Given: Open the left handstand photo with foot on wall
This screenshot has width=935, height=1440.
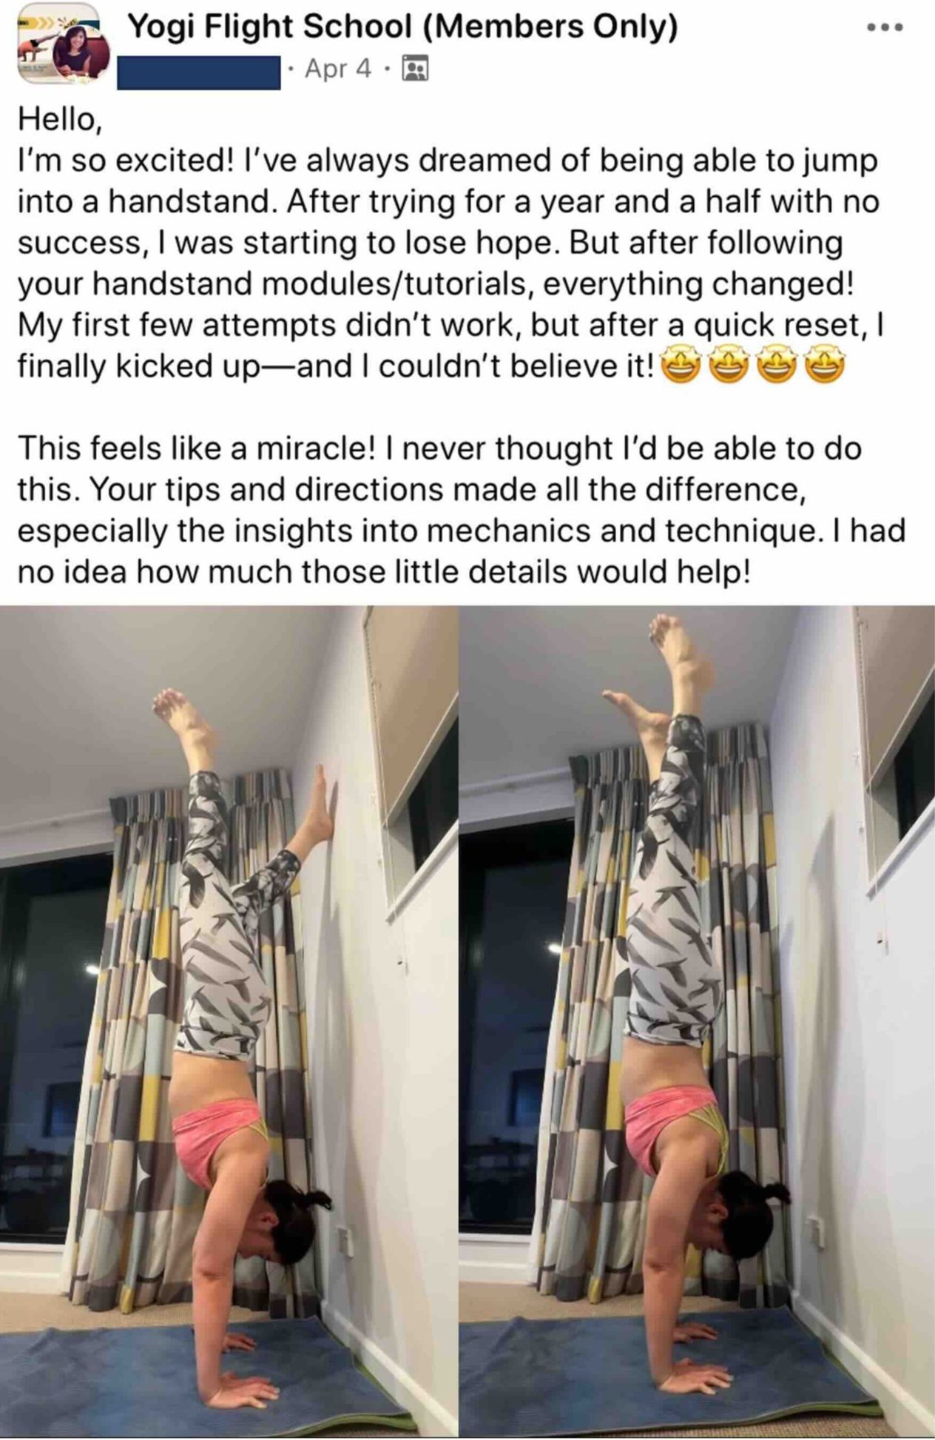Looking at the screenshot, I should [x=229, y=1022].
